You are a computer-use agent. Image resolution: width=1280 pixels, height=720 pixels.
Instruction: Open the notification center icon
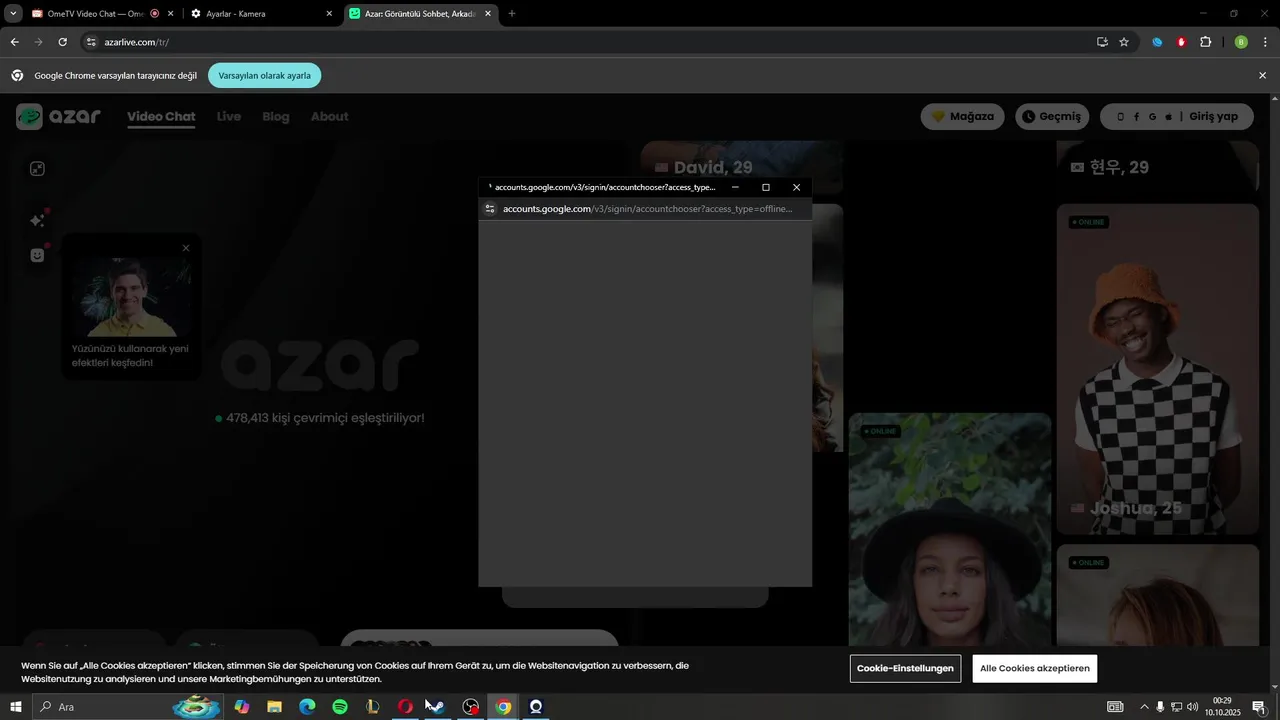tap(1259, 707)
